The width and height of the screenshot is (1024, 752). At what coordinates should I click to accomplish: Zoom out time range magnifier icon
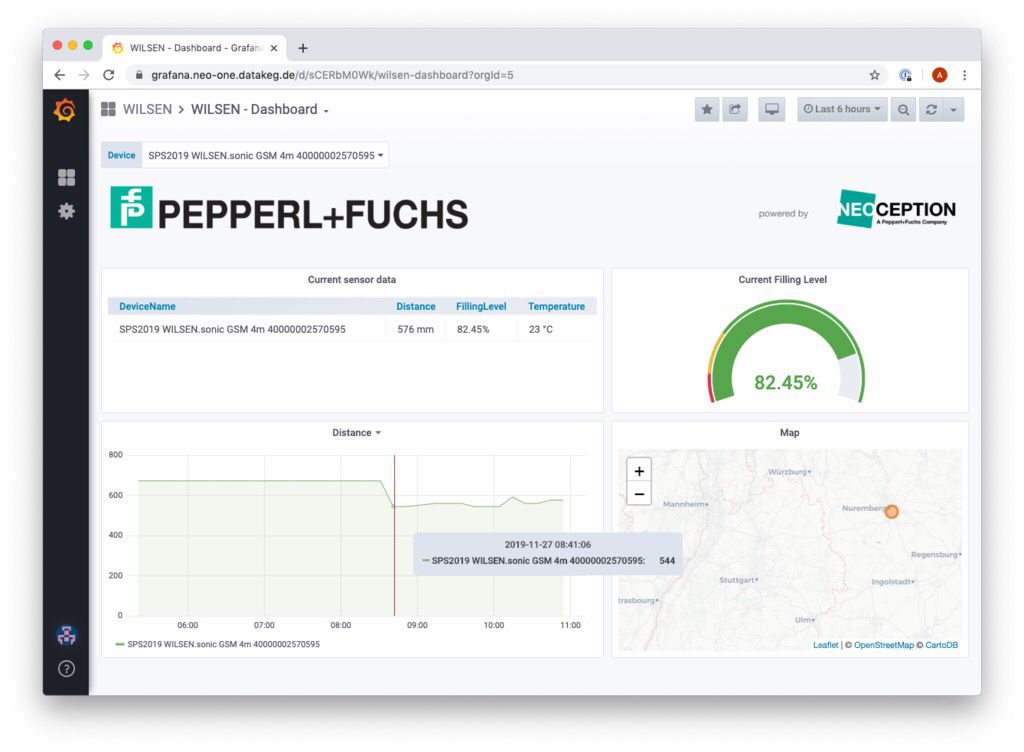point(903,110)
